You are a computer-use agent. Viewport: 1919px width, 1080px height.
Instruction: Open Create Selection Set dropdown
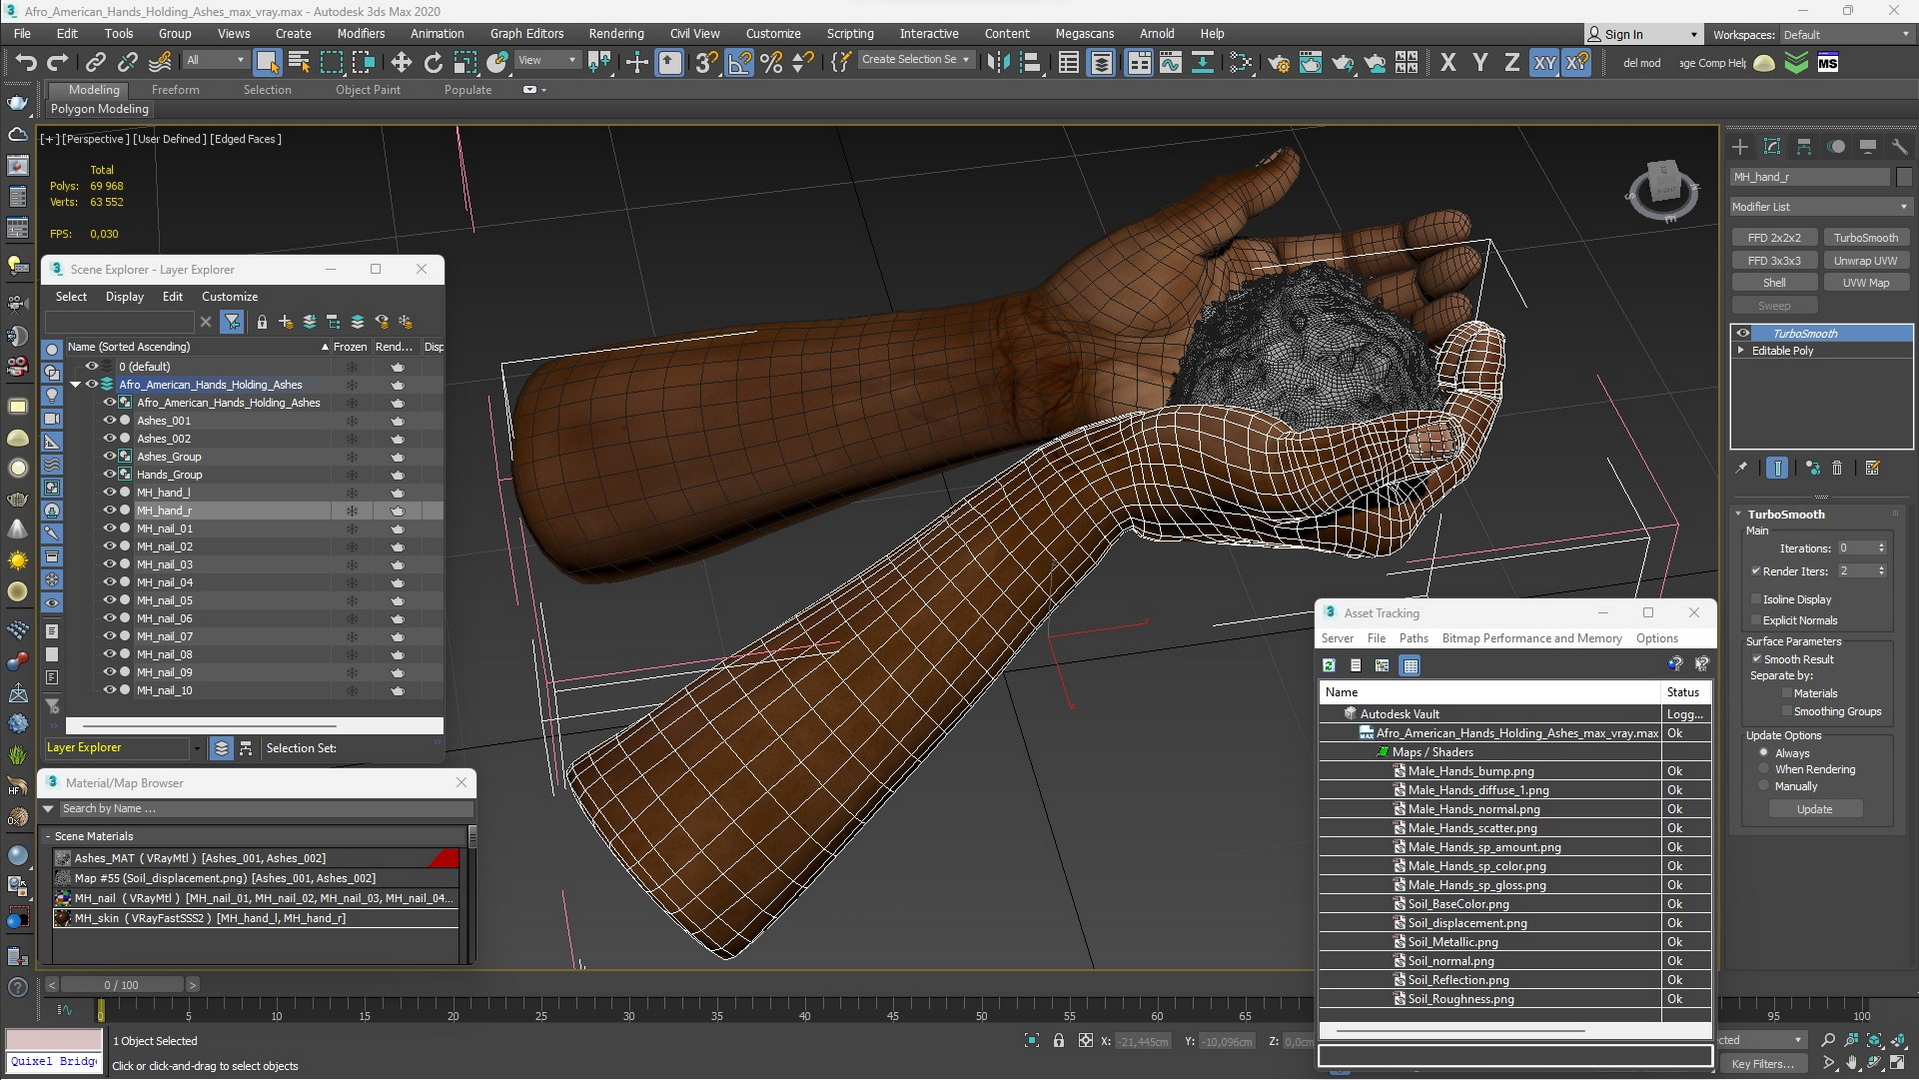point(916,60)
